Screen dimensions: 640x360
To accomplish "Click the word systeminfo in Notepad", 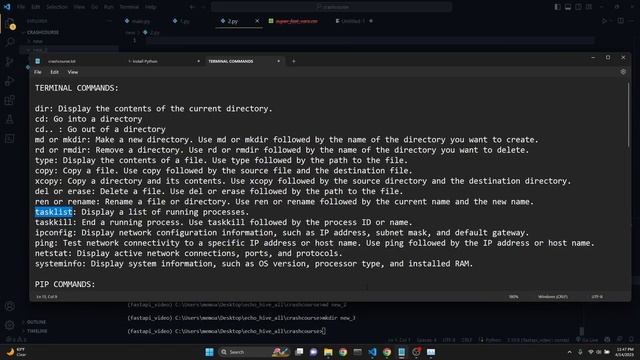I will coord(58,264).
